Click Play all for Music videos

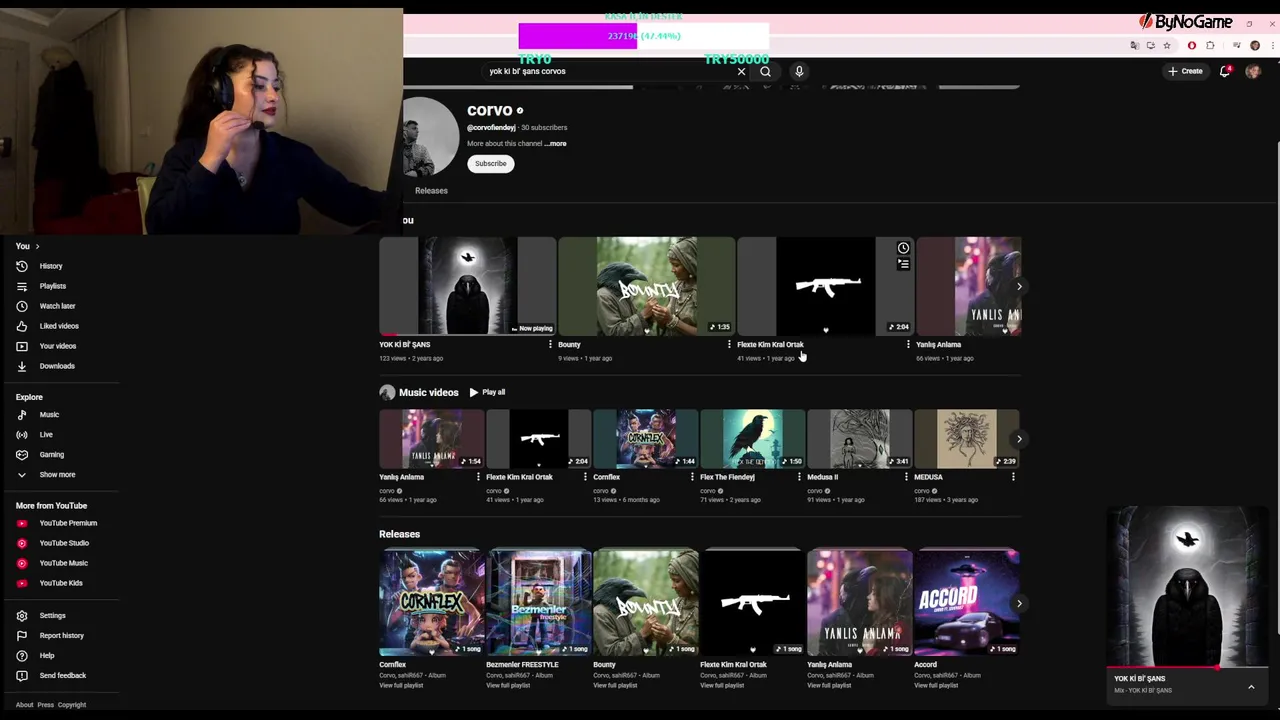pyautogui.click(x=487, y=392)
